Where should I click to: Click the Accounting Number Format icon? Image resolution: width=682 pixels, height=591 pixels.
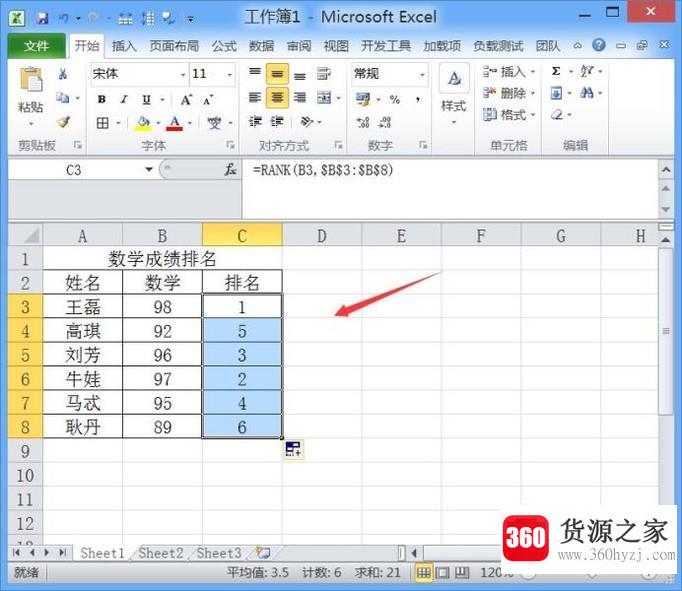[362, 99]
